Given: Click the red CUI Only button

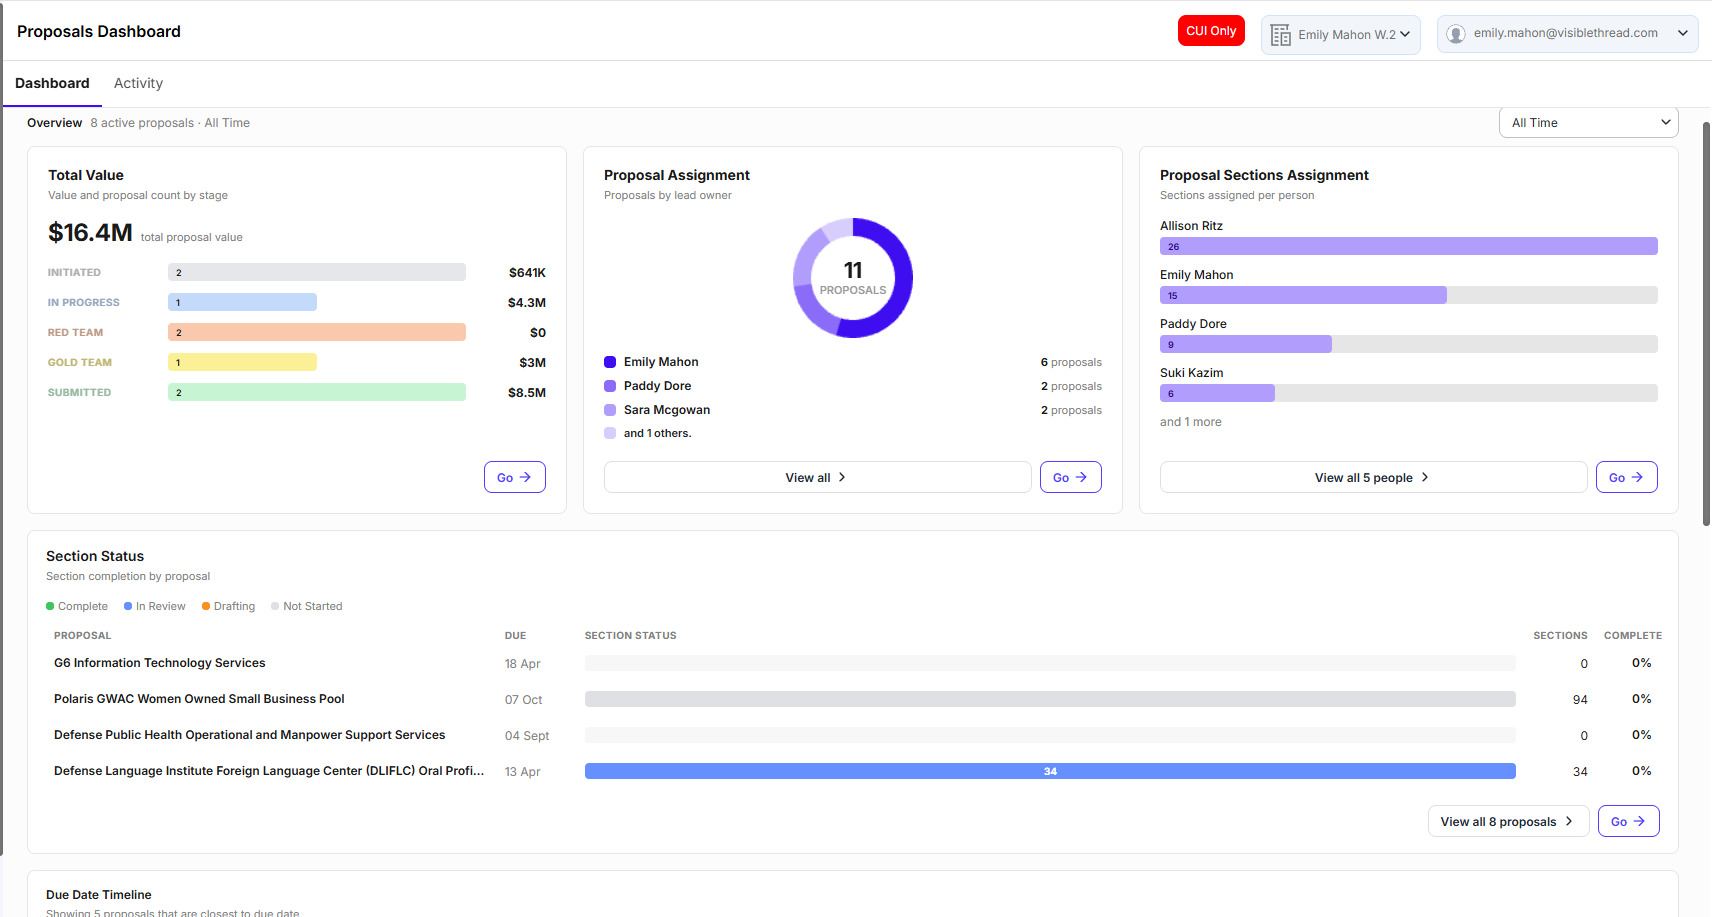Looking at the screenshot, I should (x=1211, y=31).
